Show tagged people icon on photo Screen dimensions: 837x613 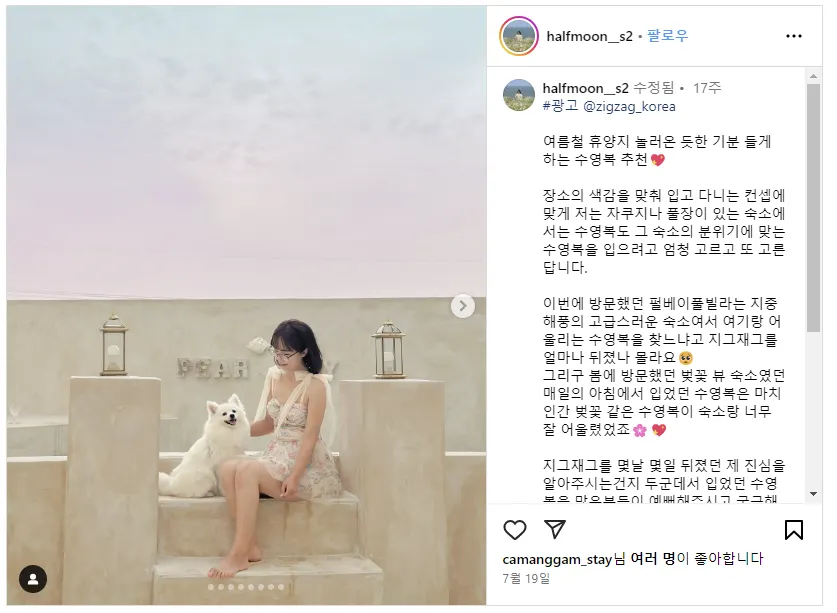coord(33,579)
